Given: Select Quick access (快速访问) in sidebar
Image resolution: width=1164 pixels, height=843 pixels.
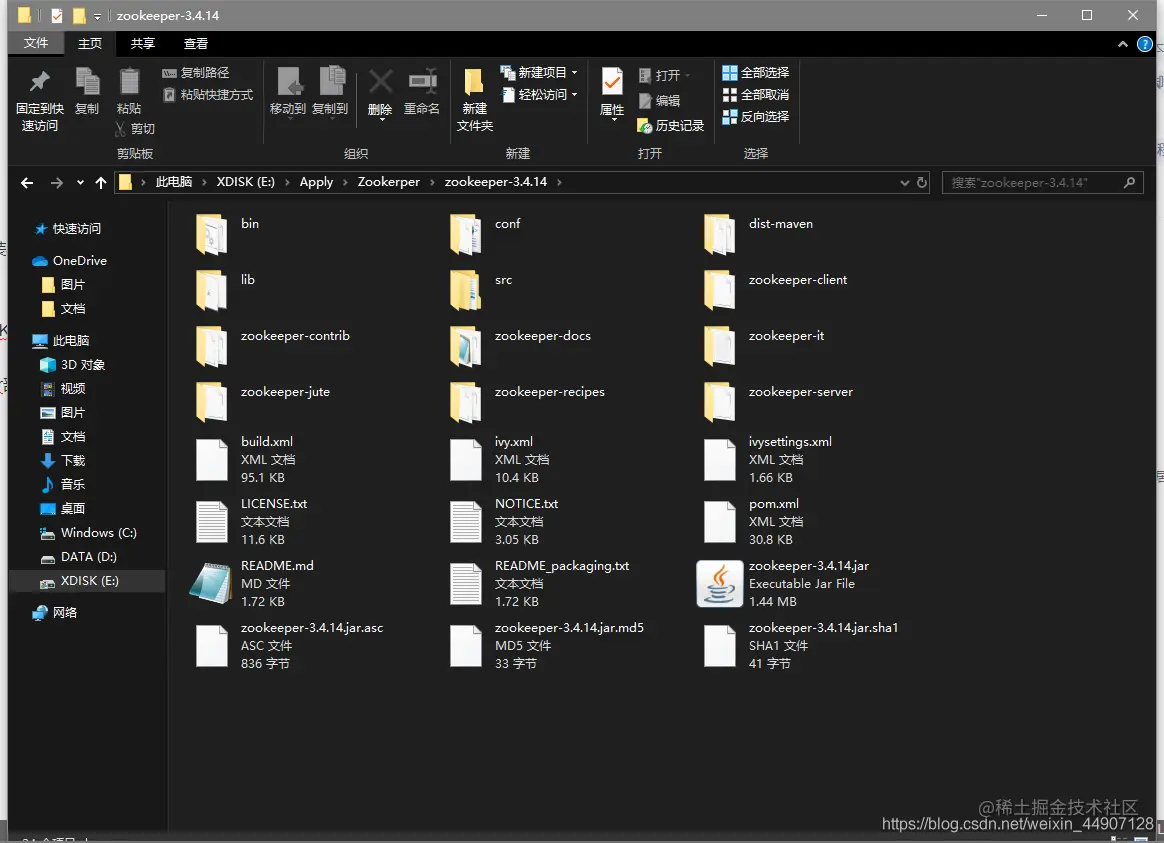Looking at the screenshot, I should coord(68,229).
